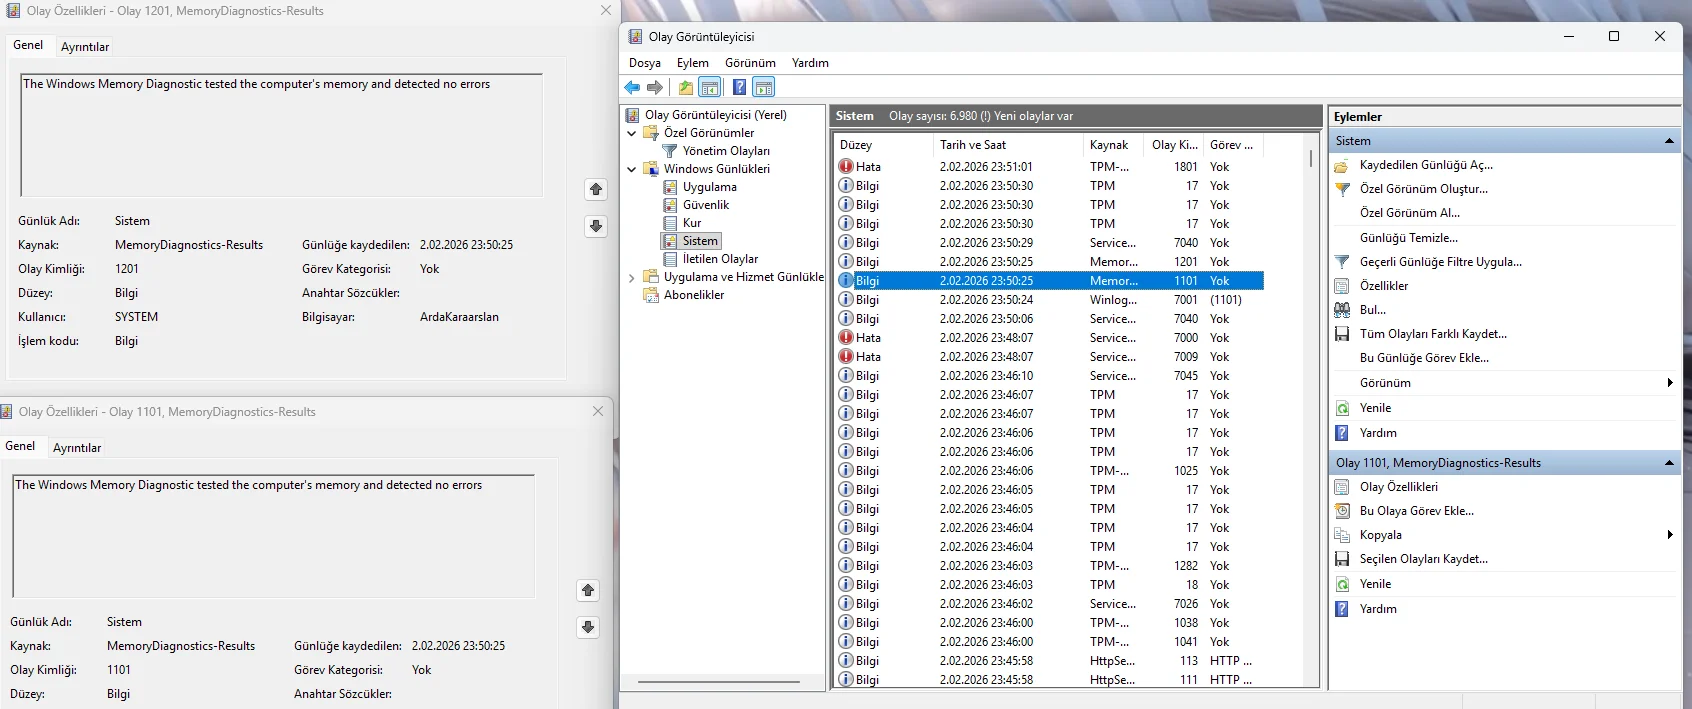
Task: Open the Eylem menu
Action: [x=692, y=62]
